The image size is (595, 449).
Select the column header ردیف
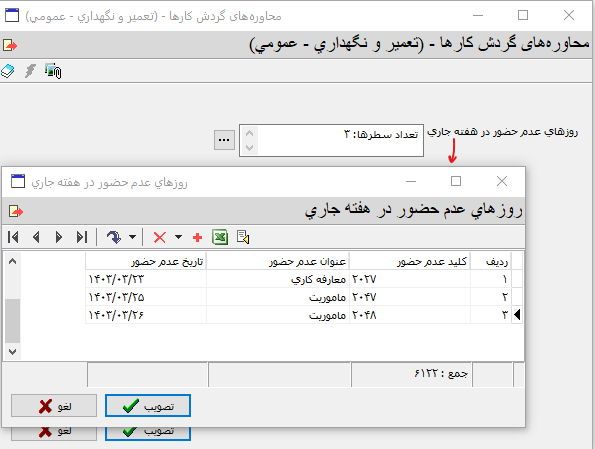[x=491, y=262]
